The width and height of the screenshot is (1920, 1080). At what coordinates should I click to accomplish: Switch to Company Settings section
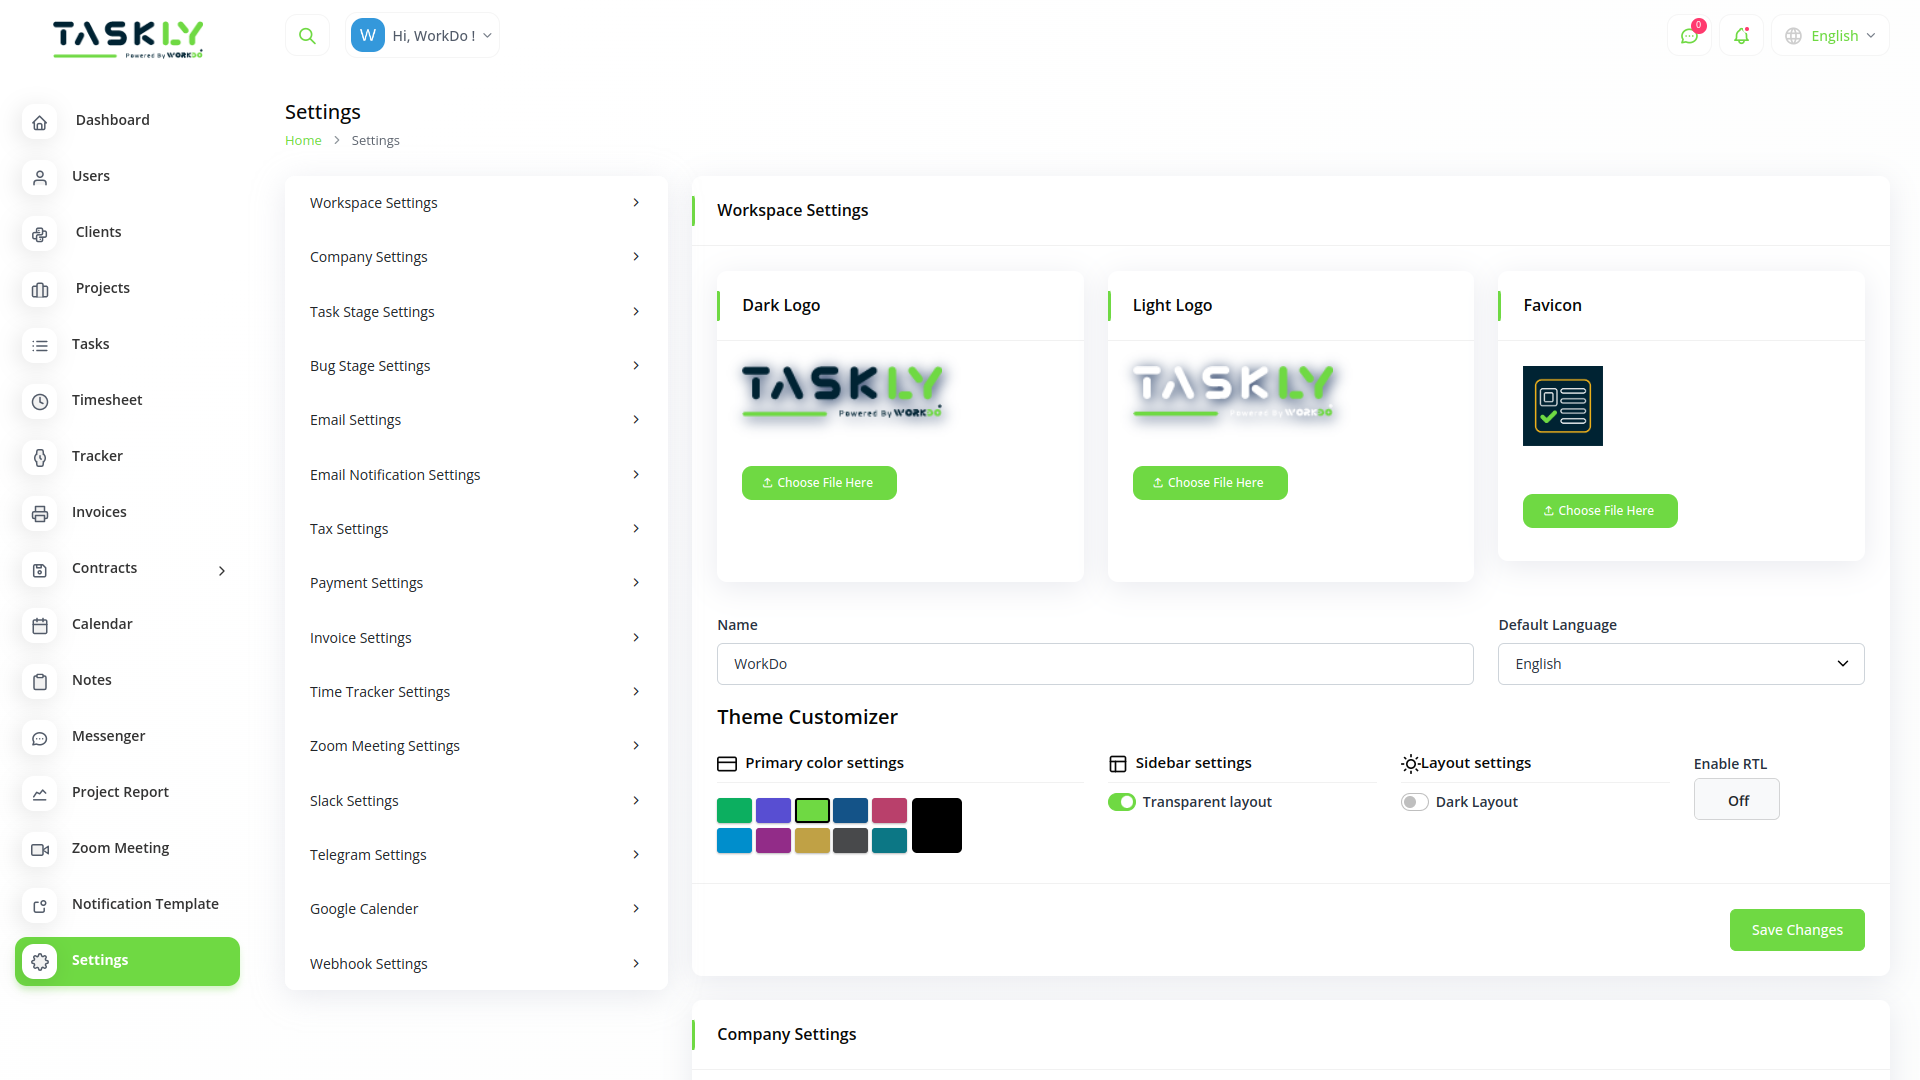tap(476, 256)
